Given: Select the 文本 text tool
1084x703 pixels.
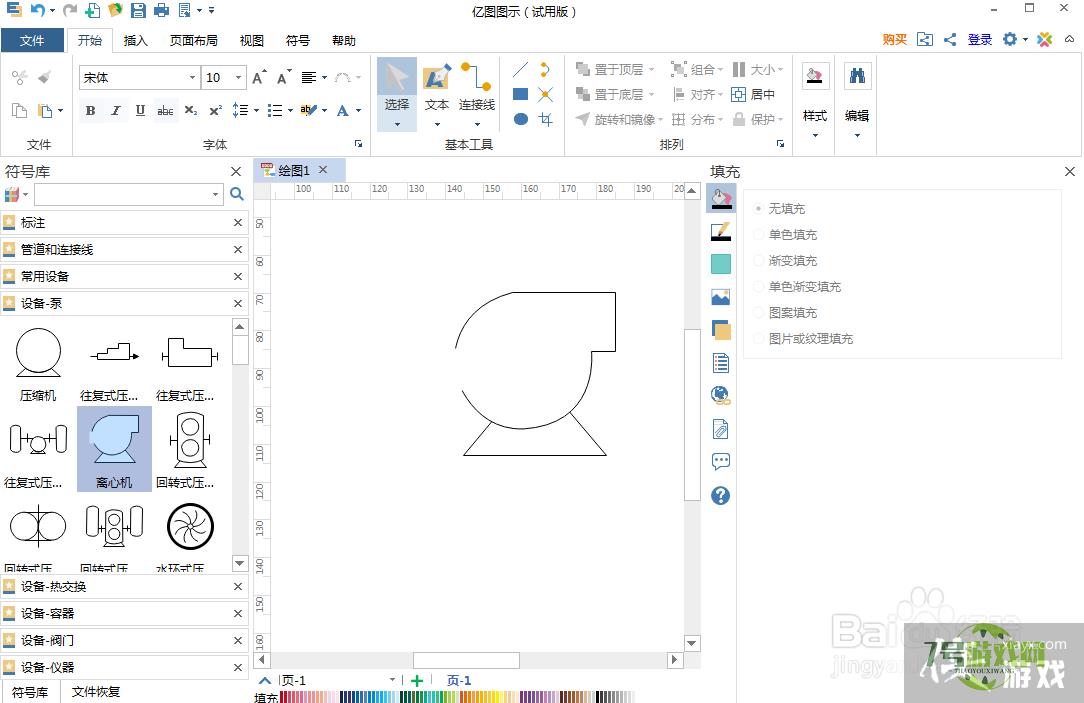Looking at the screenshot, I should point(436,94).
